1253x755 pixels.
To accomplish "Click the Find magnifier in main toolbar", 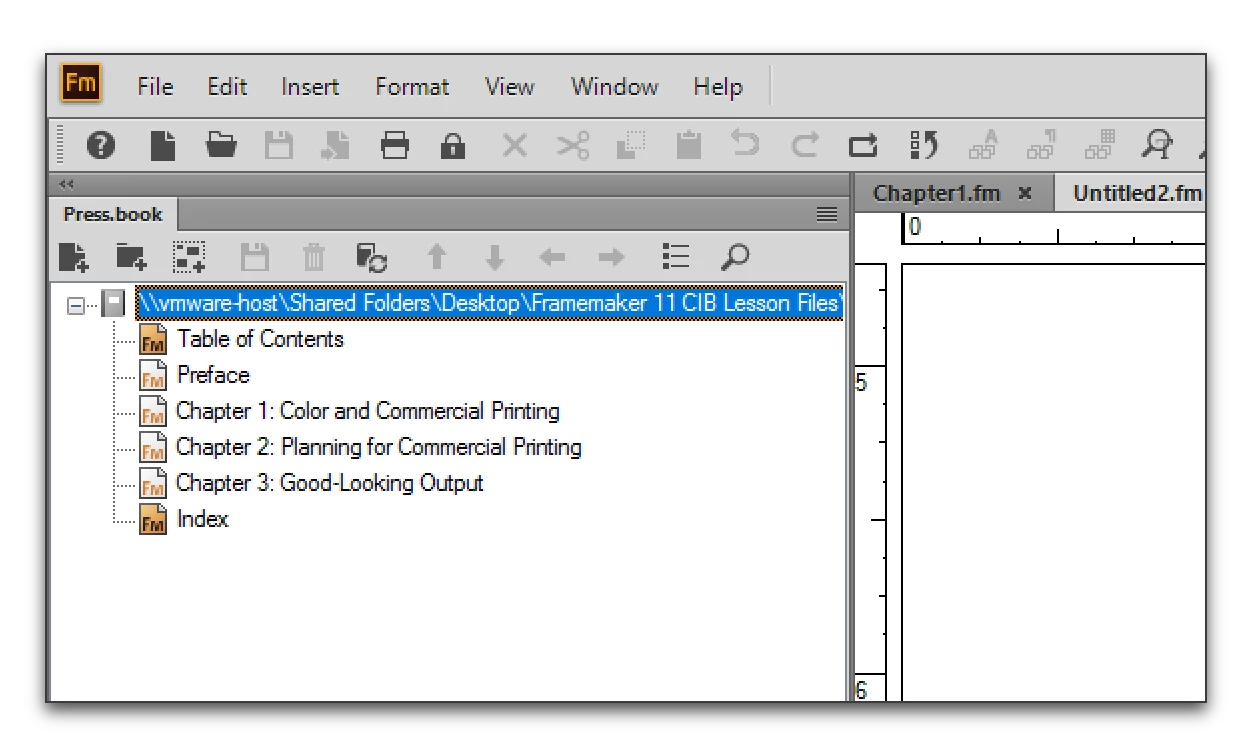I will tap(1156, 146).
